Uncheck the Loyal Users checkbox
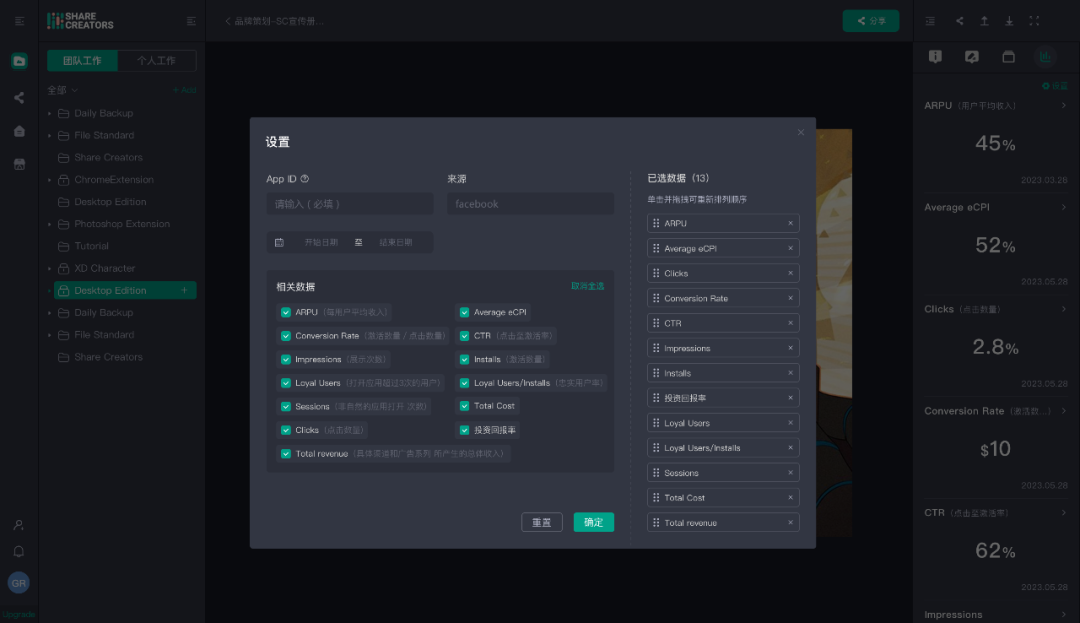The height and width of the screenshot is (623, 1080). coord(286,383)
